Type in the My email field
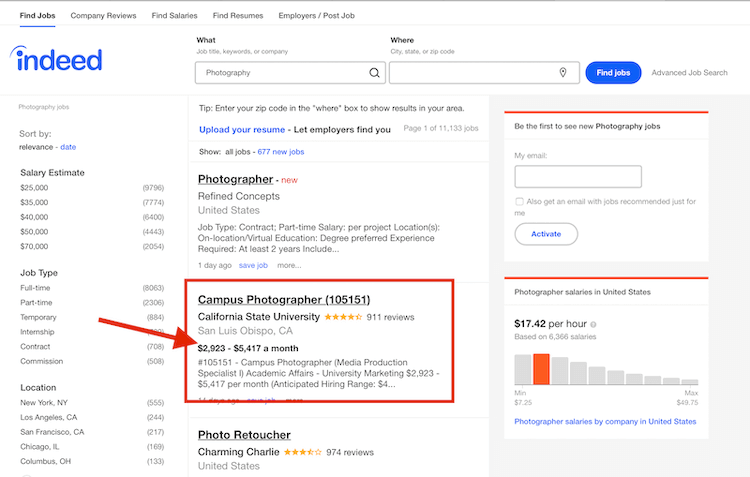The width and height of the screenshot is (750, 477). point(577,177)
